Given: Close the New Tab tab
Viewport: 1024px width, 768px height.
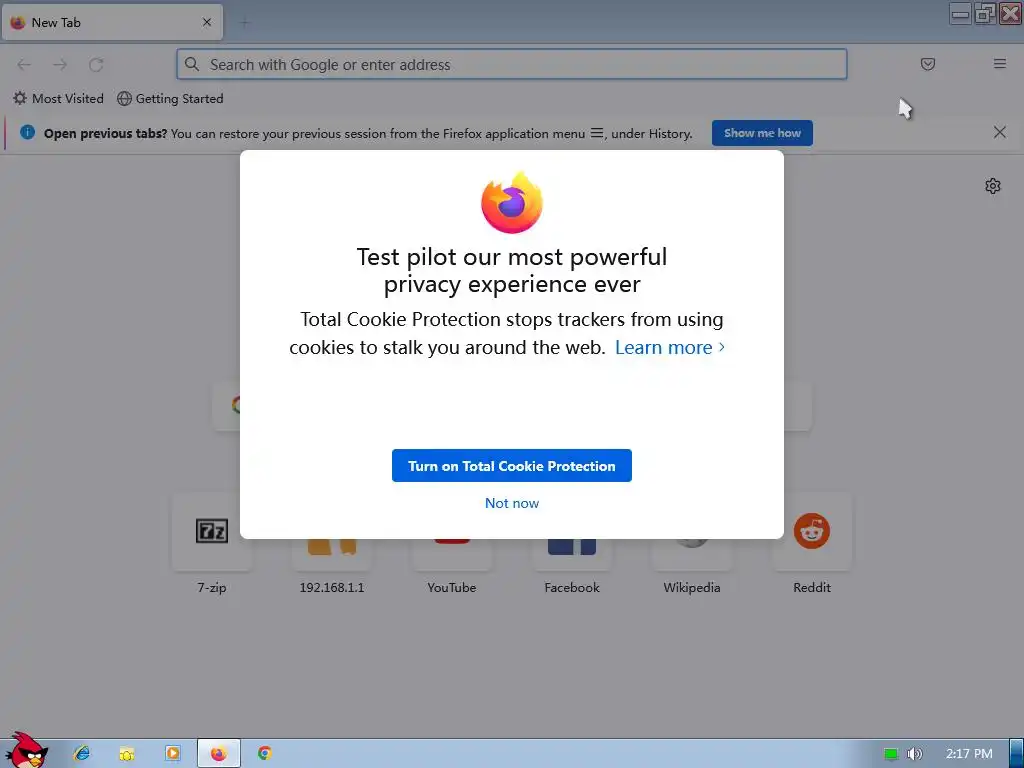Looking at the screenshot, I should [207, 22].
